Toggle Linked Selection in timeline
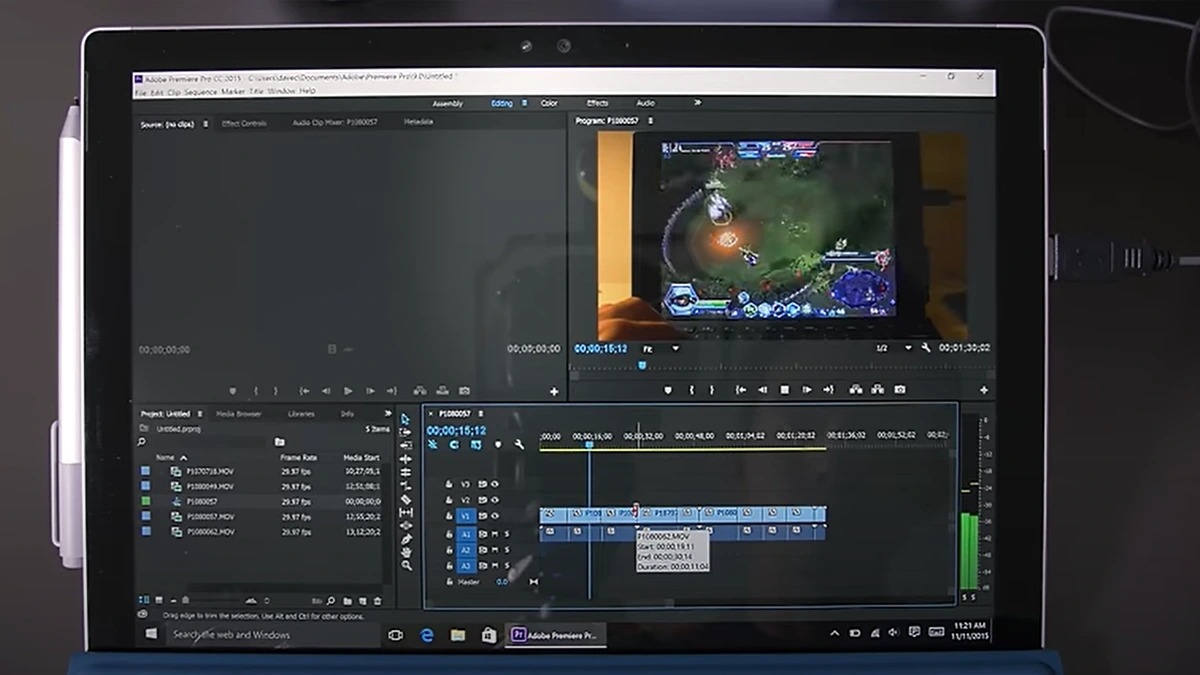 [x=476, y=445]
